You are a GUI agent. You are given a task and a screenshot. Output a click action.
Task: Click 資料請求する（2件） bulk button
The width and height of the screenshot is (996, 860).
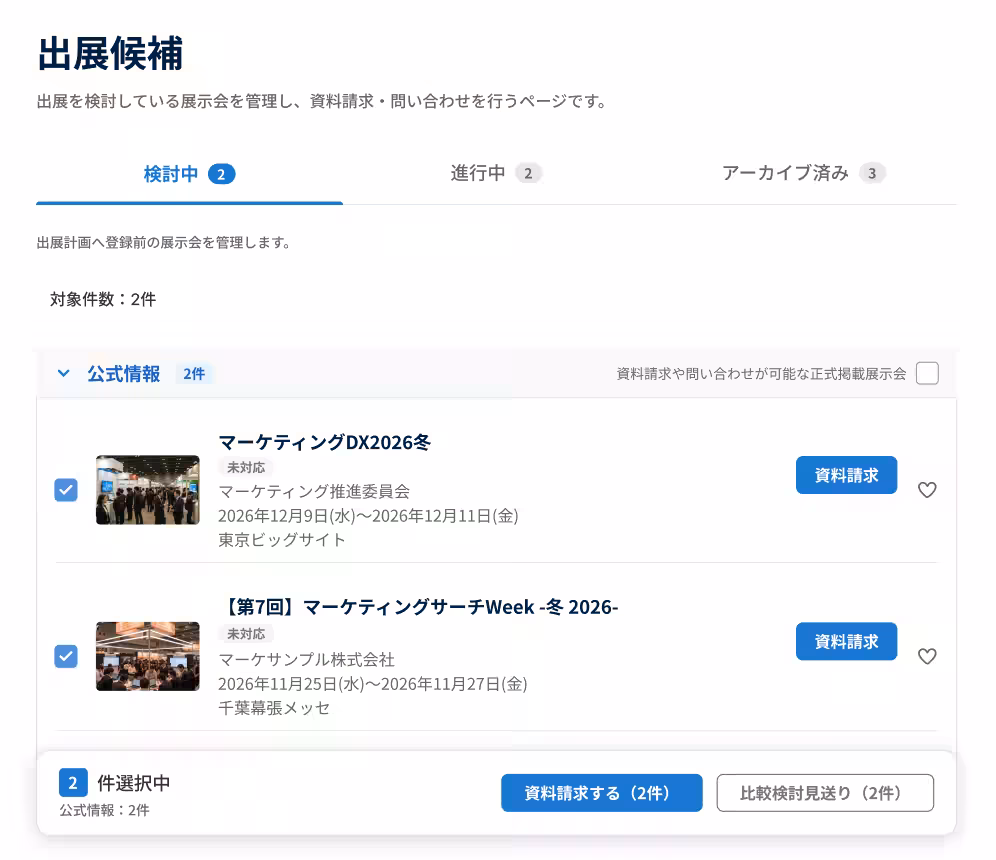[602, 793]
